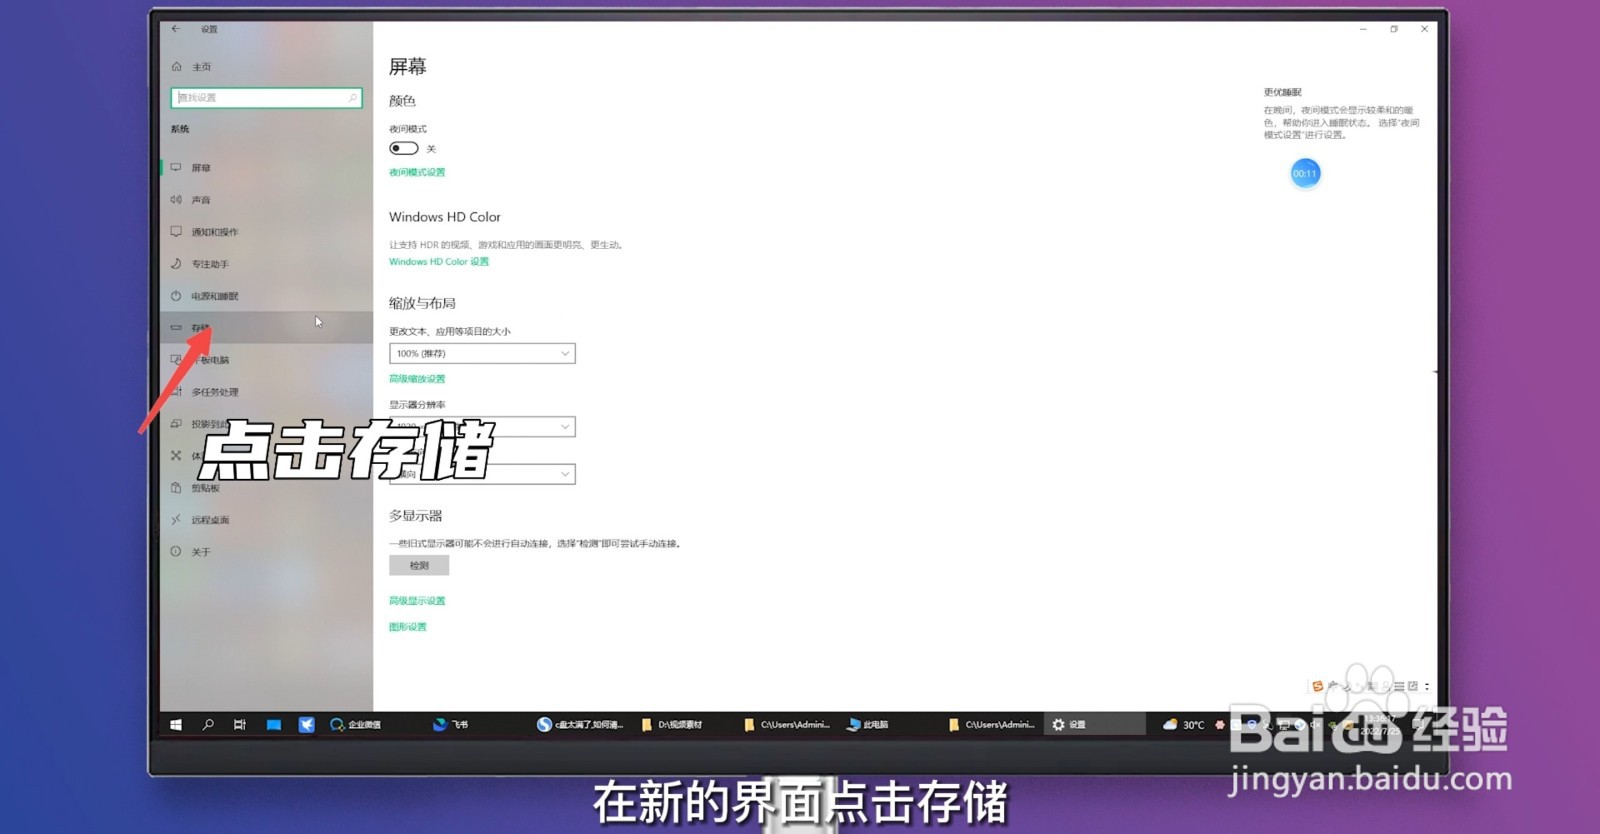Expand the 100% (推荐) scaling dropdown

click(x=482, y=353)
